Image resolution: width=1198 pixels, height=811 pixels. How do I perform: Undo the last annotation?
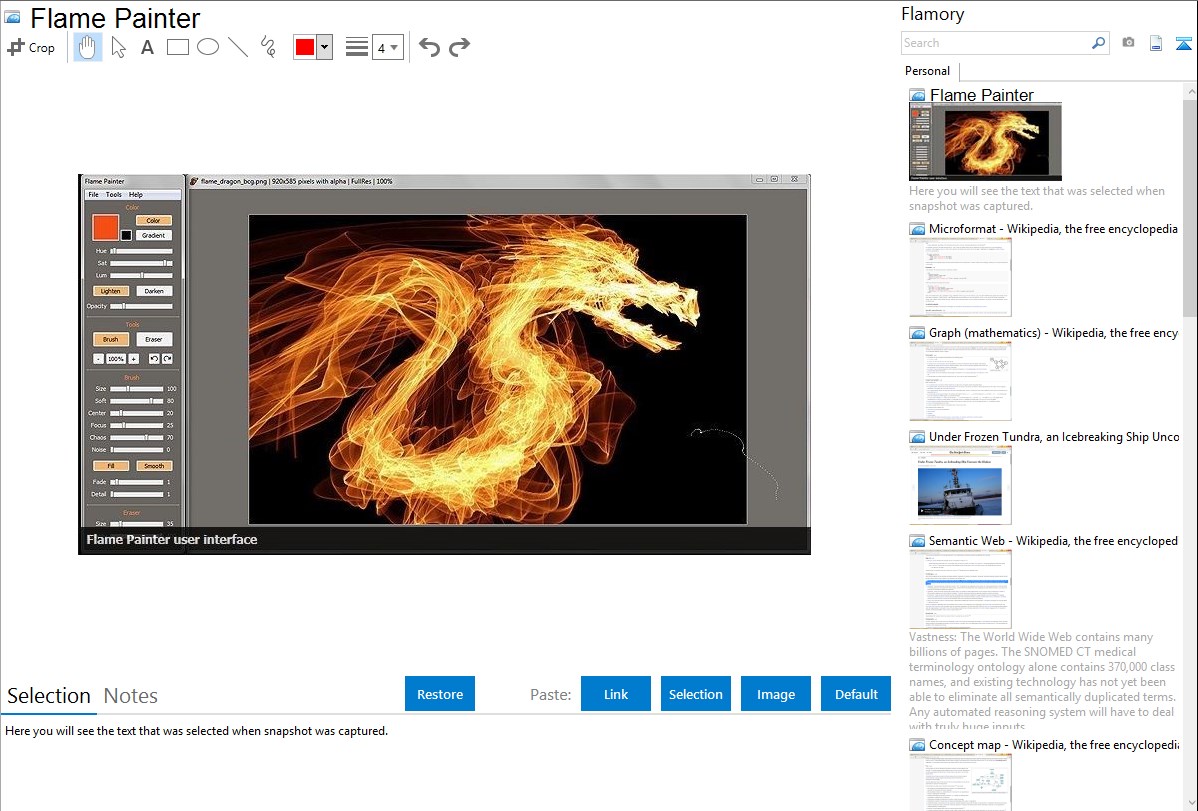pos(429,47)
